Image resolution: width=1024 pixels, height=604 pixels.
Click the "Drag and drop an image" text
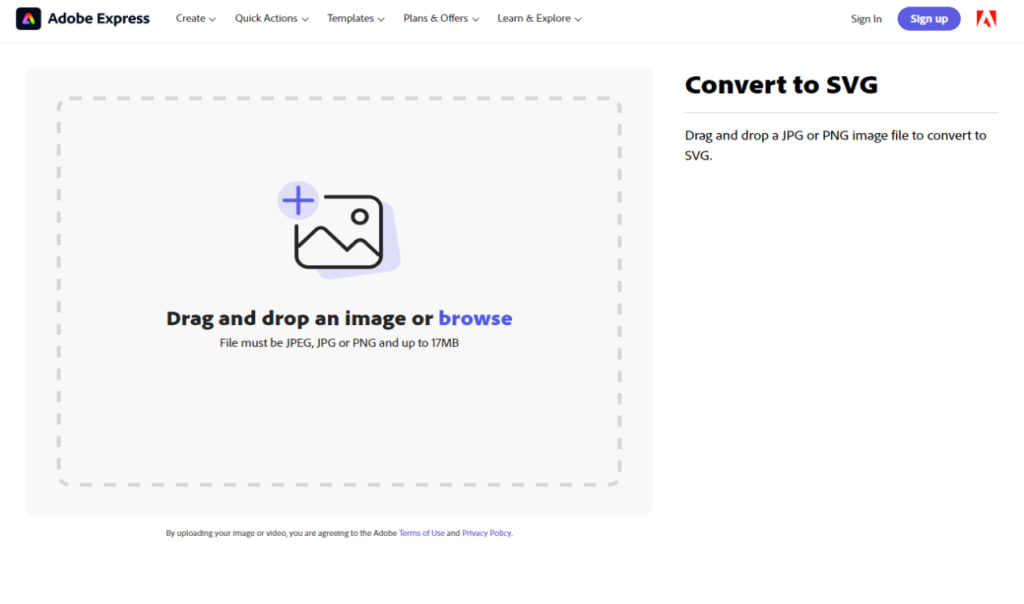point(300,319)
